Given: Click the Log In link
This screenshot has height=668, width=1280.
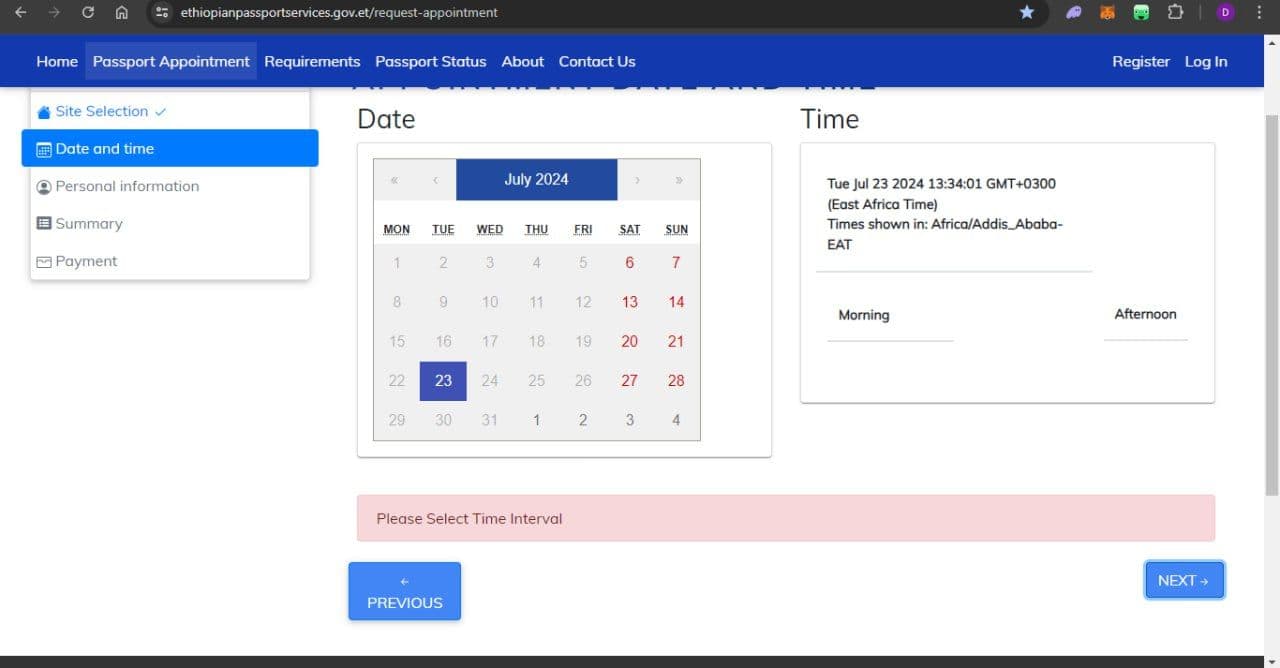Looking at the screenshot, I should [x=1206, y=61].
